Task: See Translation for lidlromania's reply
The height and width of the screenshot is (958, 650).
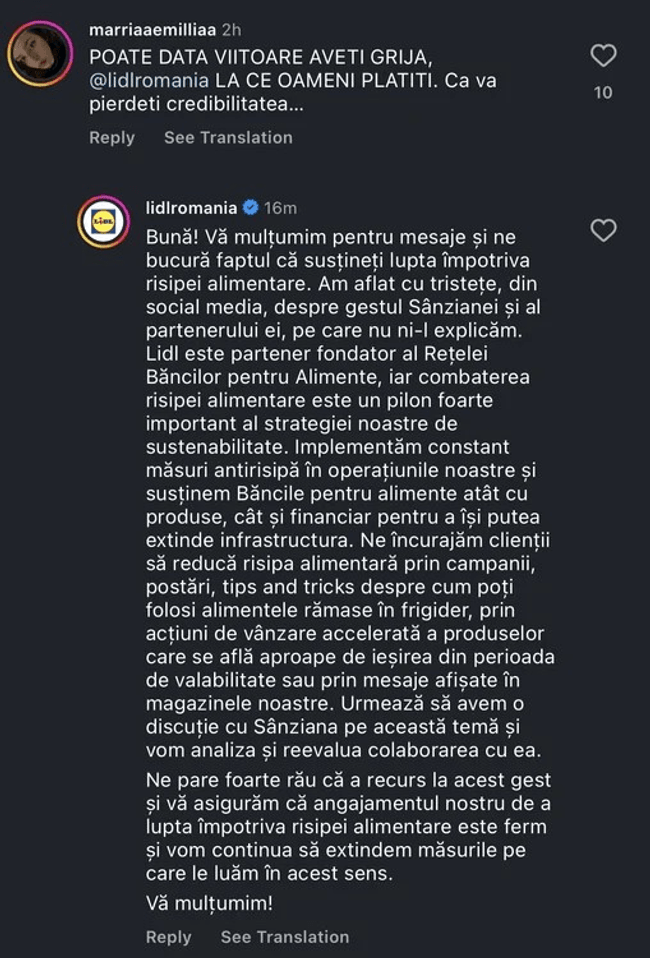Action: pyautogui.click(x=285, y=937)
